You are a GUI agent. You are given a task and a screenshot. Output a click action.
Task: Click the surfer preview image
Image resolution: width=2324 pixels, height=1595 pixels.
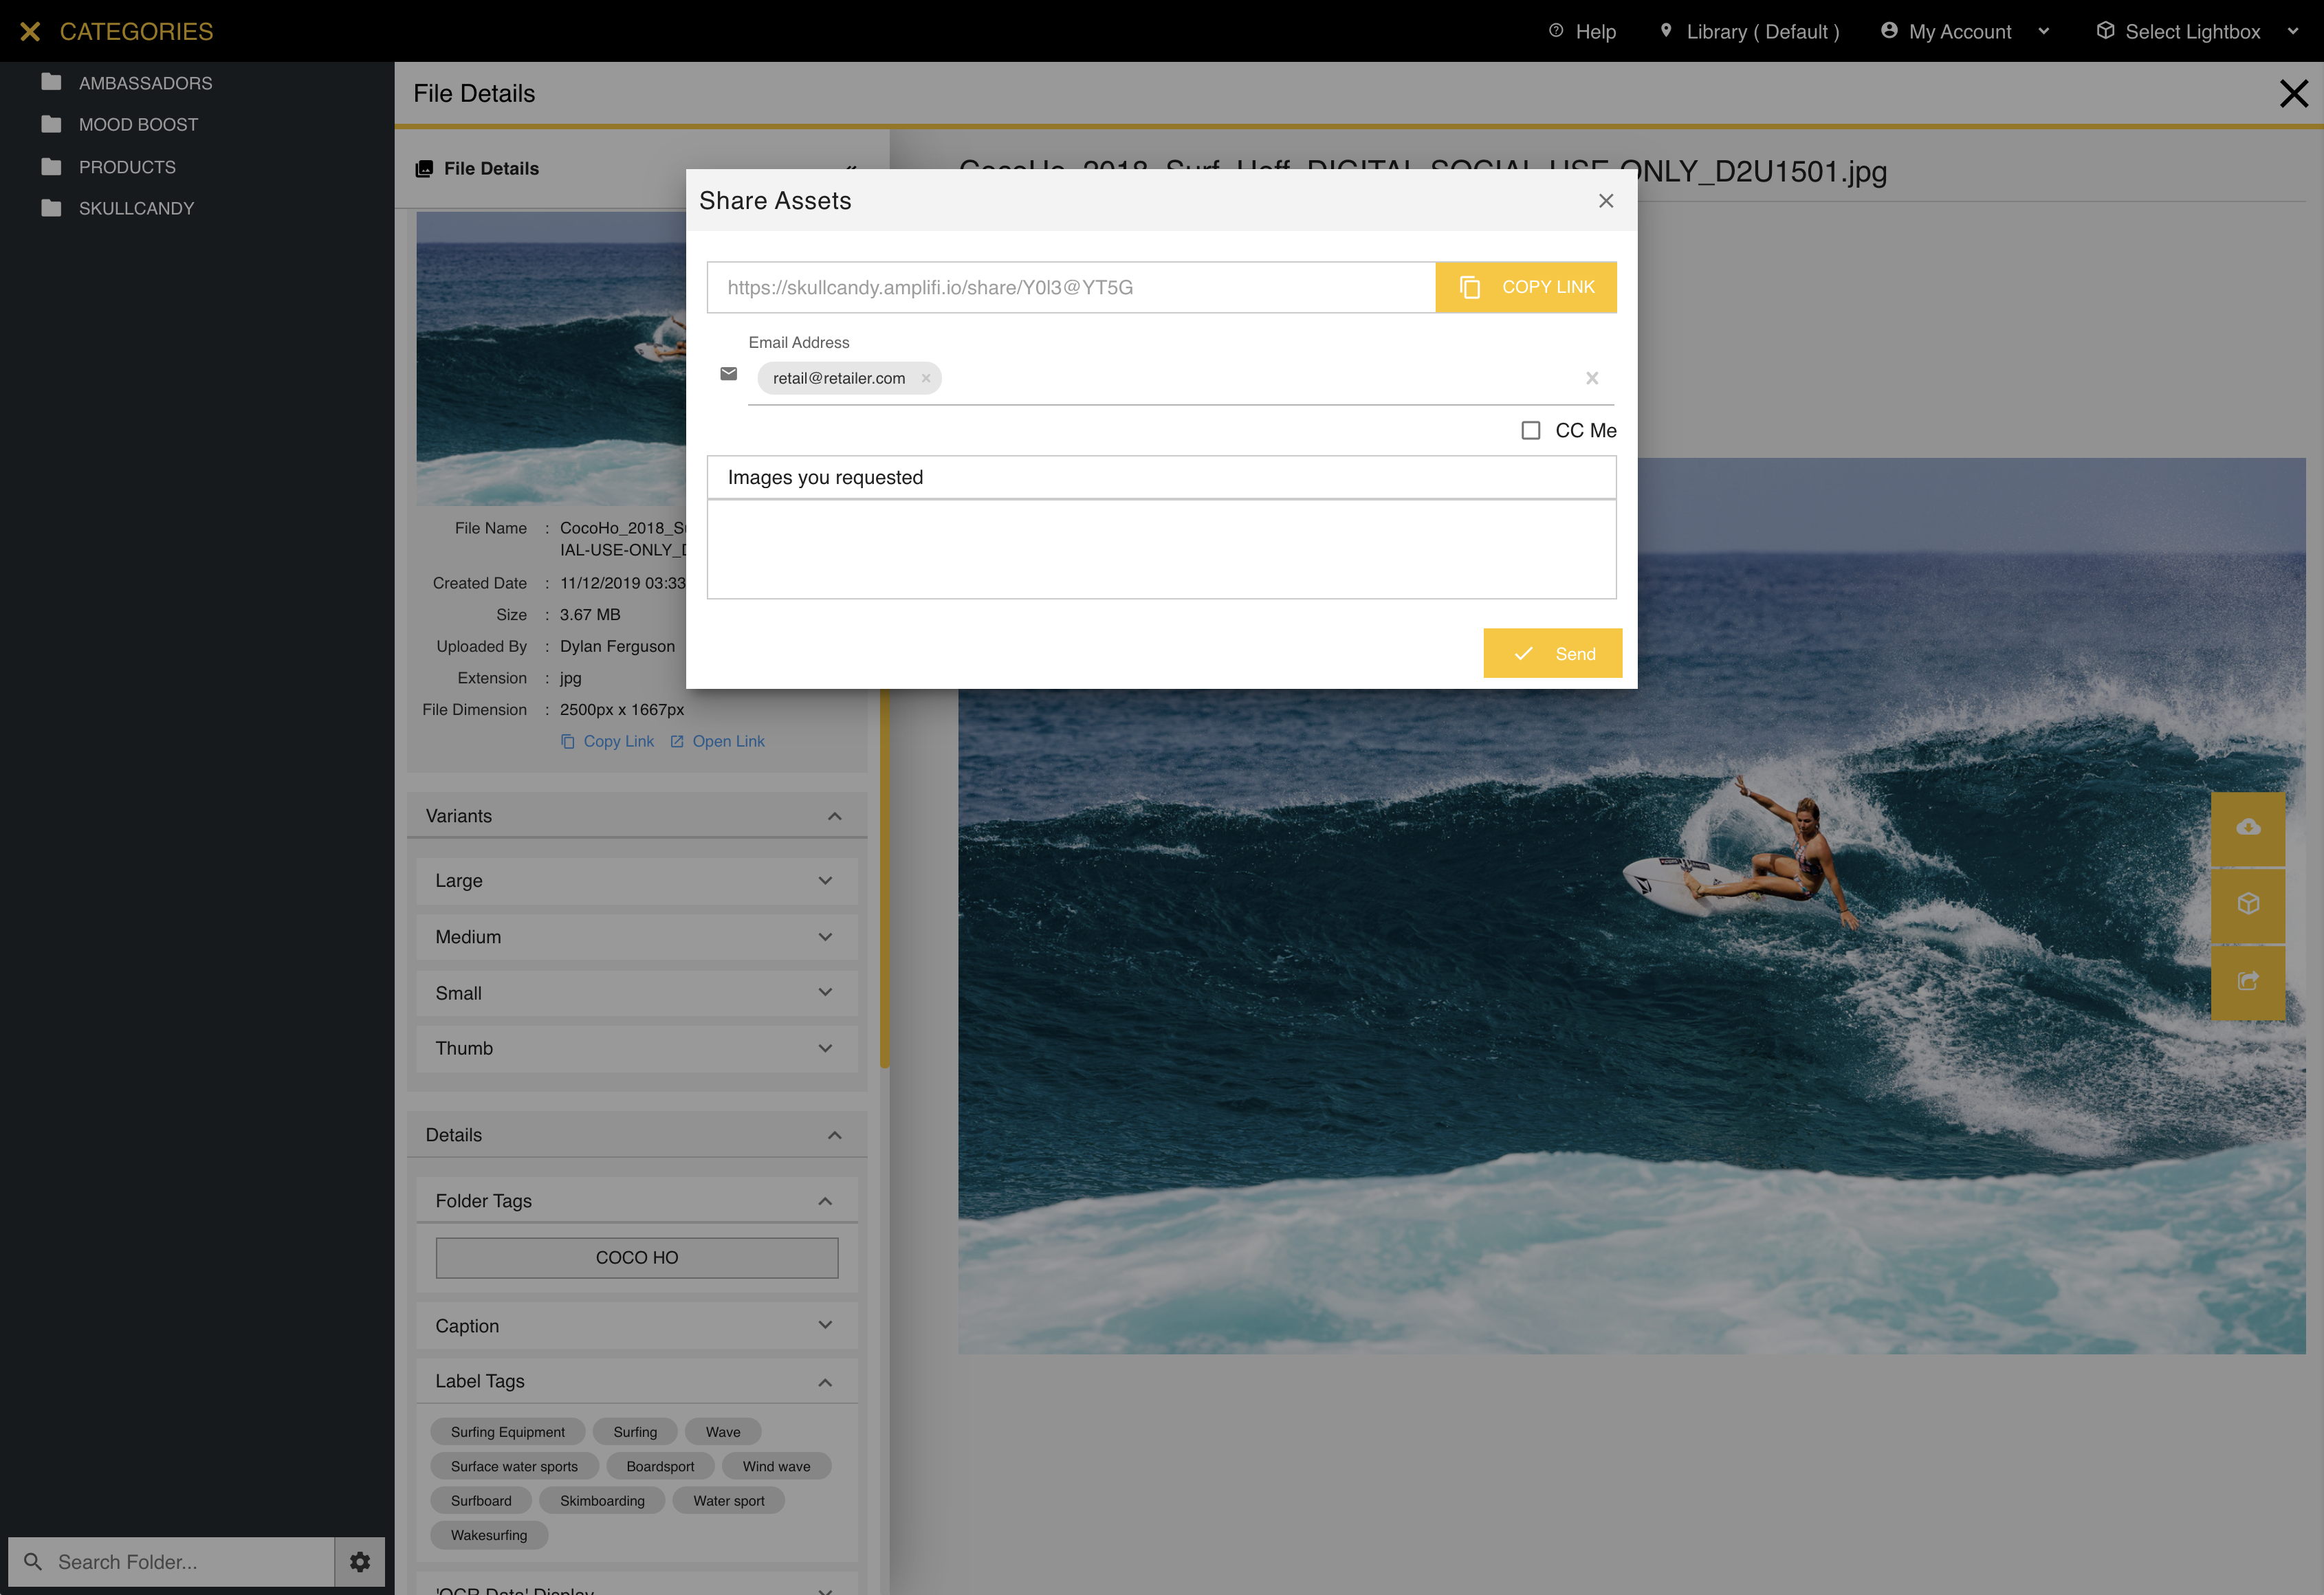1631,1020
